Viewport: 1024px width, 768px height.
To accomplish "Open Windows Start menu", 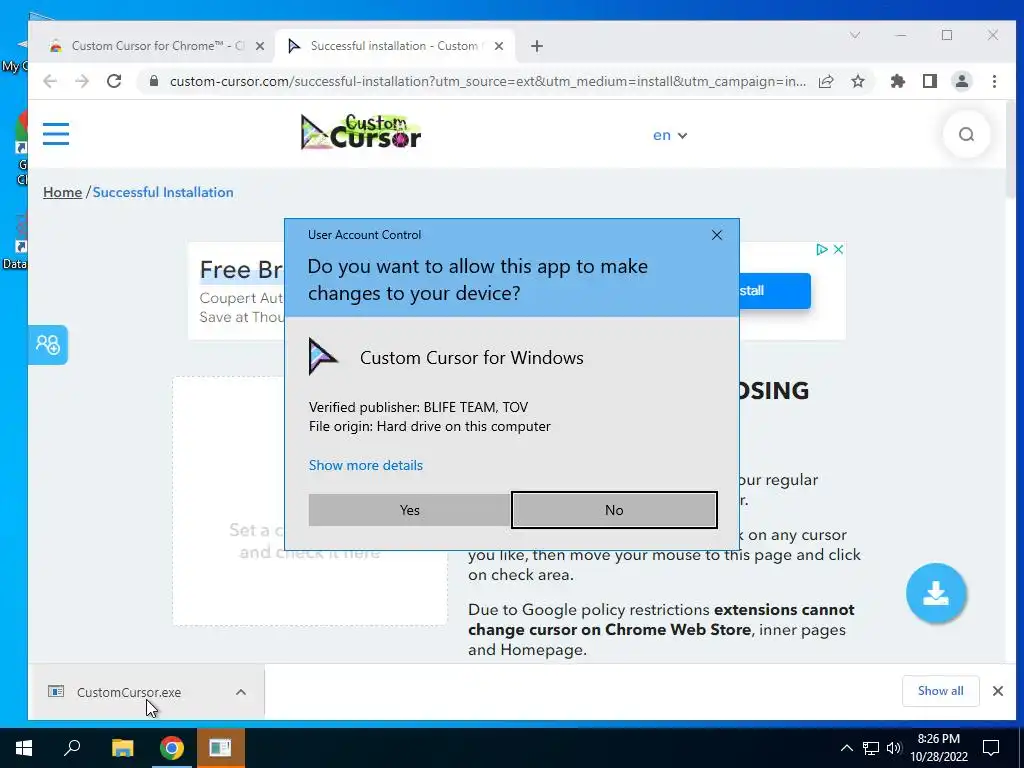I will coord(24,748).
